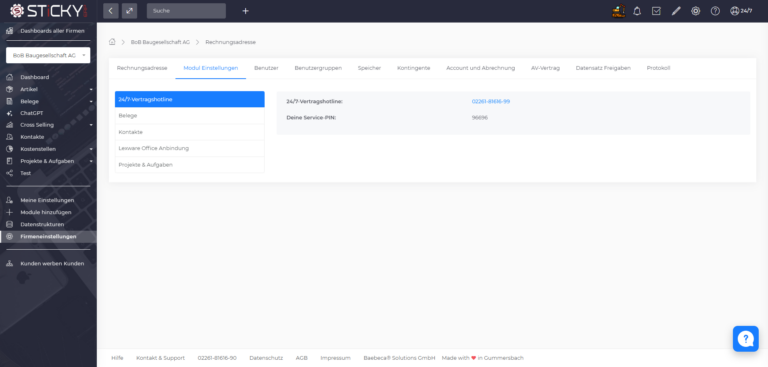Viewport: 768px width, 367px height.
Task: Click the pencil edit icon in header
Action: pos(676,11)
